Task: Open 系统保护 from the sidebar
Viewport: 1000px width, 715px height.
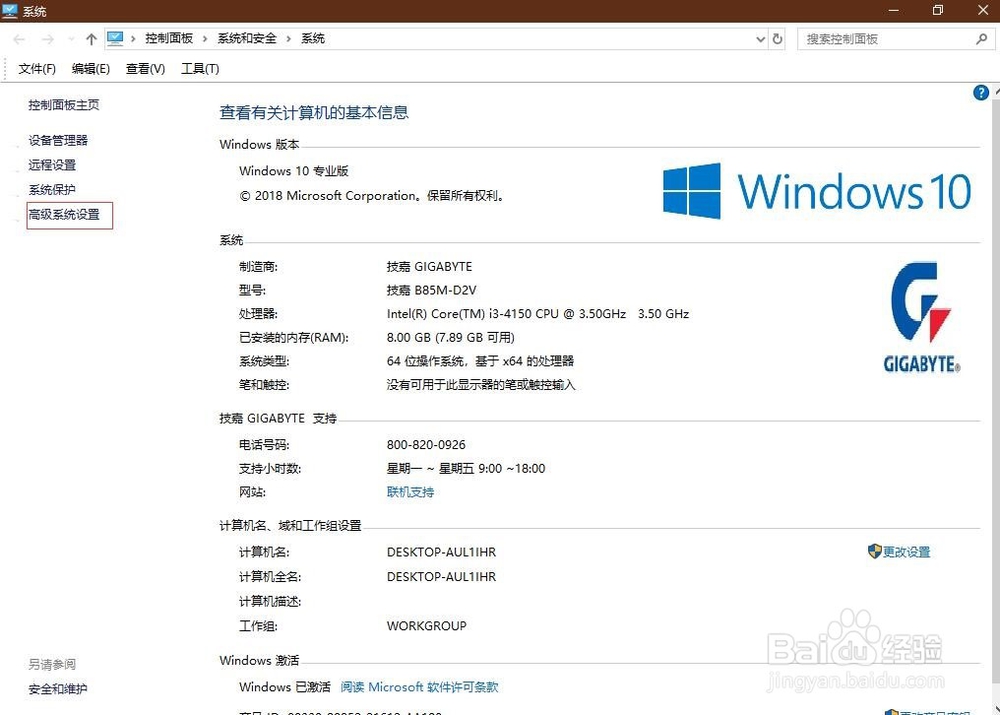Action: (x=52, y=189)
